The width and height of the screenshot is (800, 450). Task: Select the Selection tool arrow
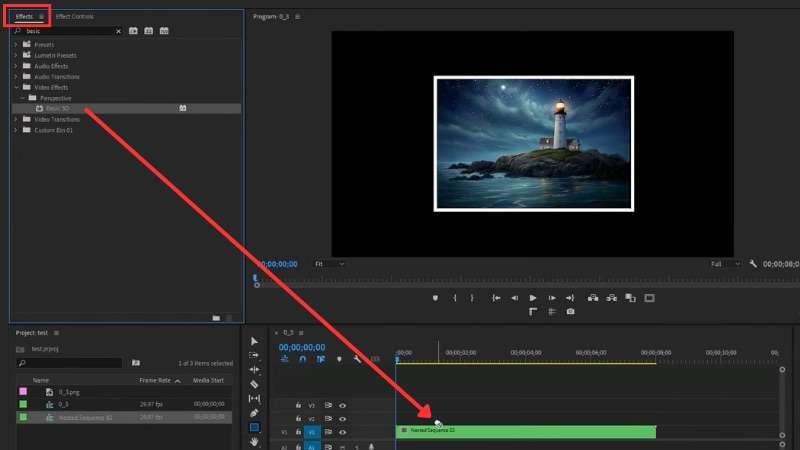tap(254, 341)
